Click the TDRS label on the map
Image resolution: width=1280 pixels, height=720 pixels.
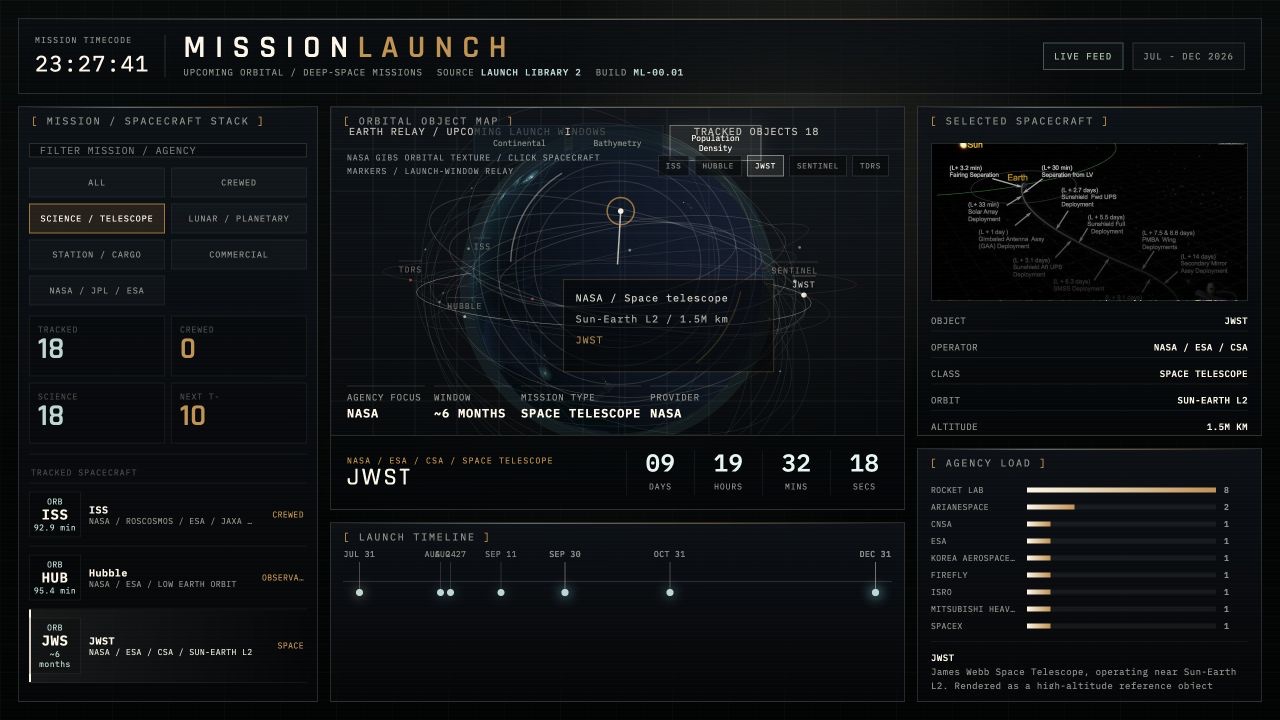click(x=411, y=270)
